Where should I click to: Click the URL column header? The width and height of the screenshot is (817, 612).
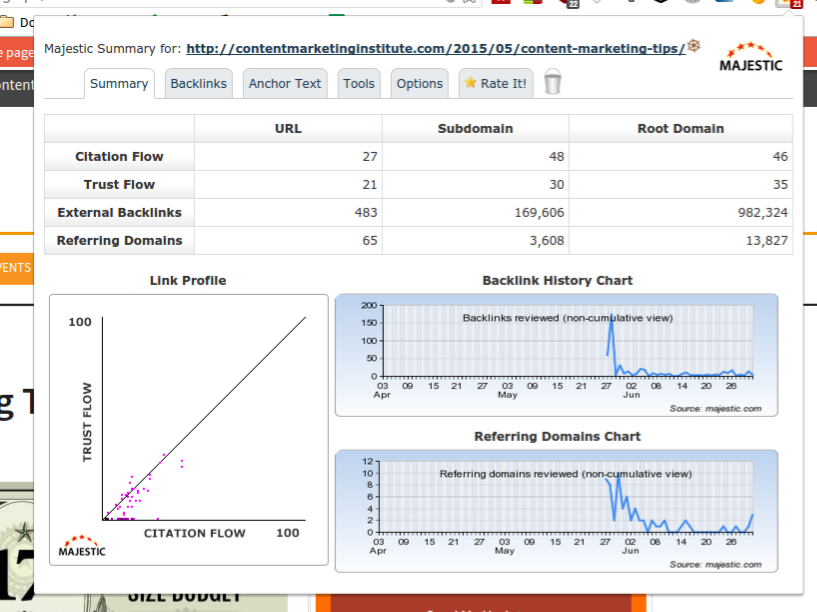(288, 129)
